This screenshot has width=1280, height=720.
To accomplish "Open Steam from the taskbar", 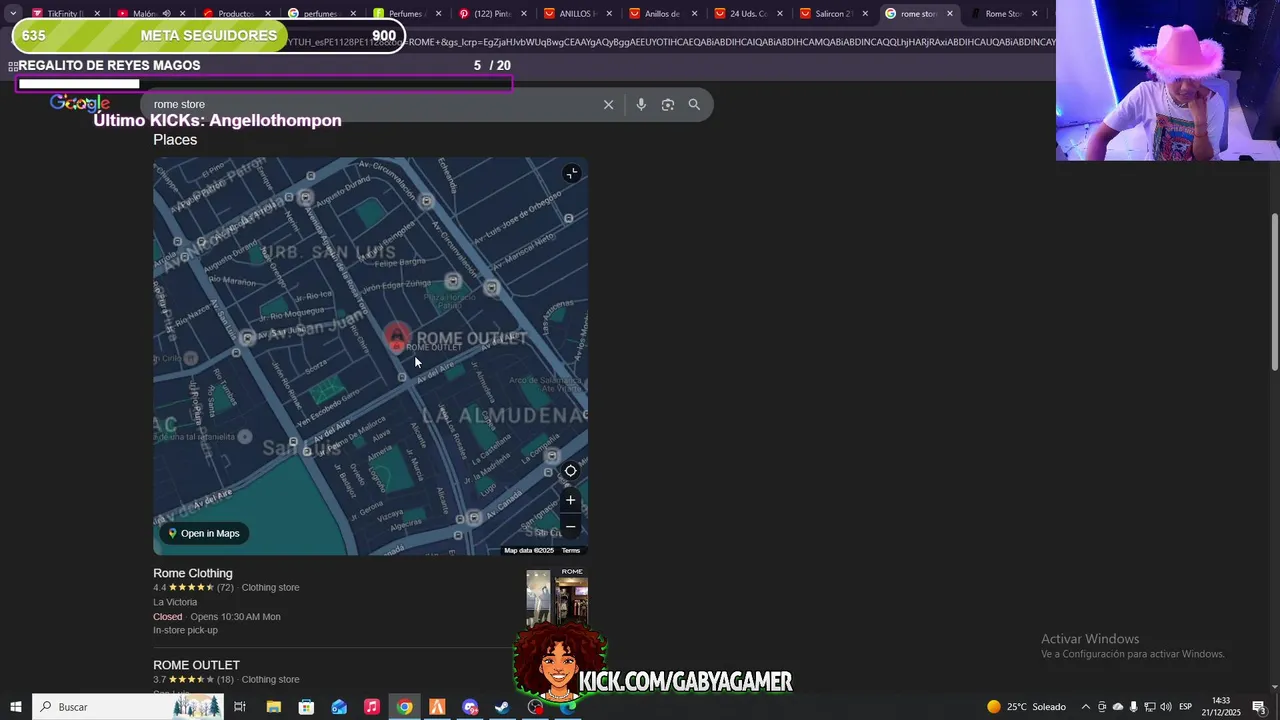I will point(502,707).
